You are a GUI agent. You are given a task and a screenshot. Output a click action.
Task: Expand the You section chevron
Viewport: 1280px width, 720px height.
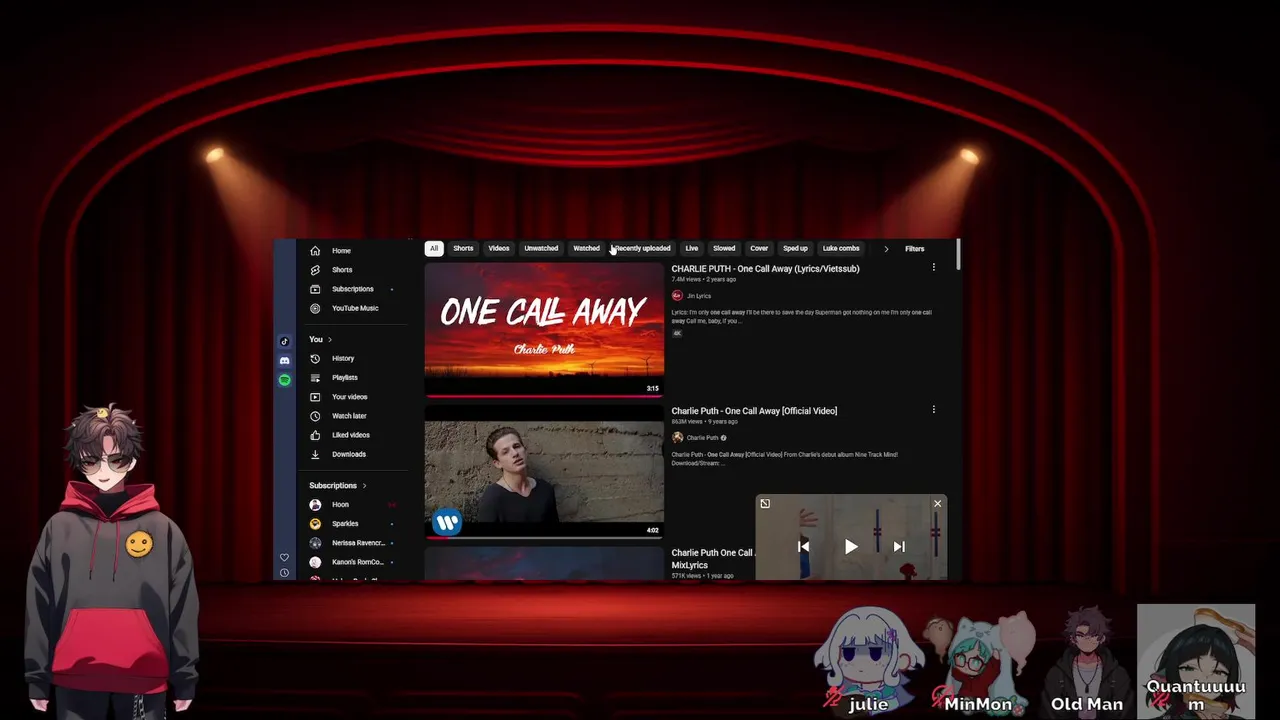tap(330, 340)
